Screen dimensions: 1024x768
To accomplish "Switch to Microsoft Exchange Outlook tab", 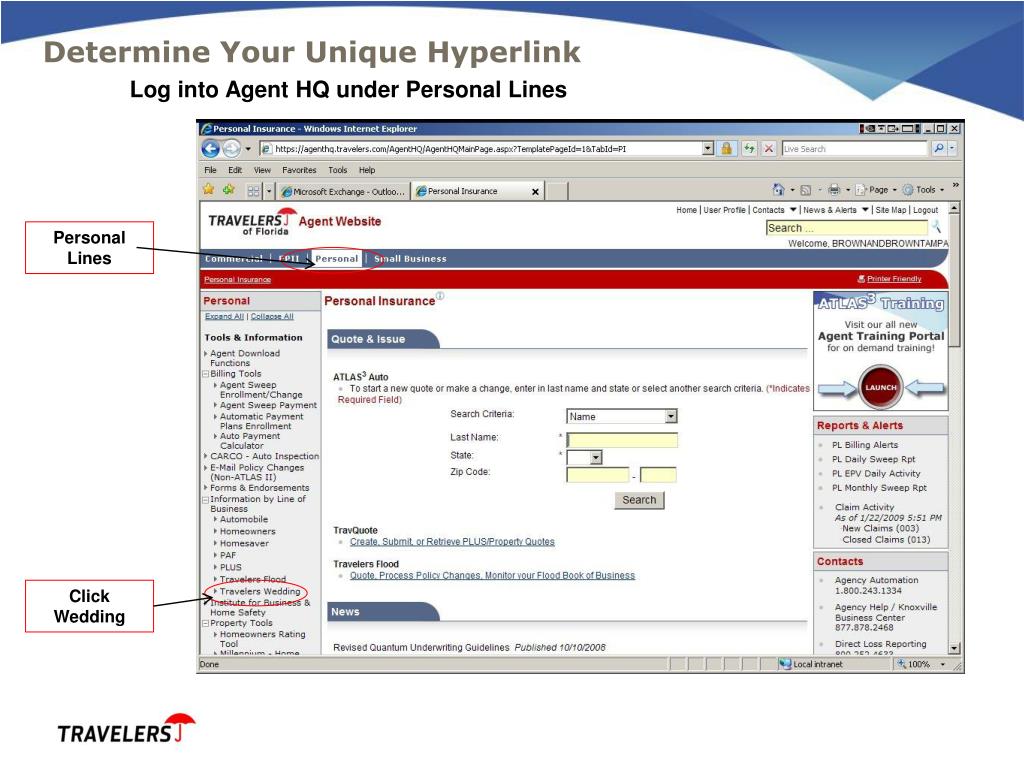I will coord(343,191).
